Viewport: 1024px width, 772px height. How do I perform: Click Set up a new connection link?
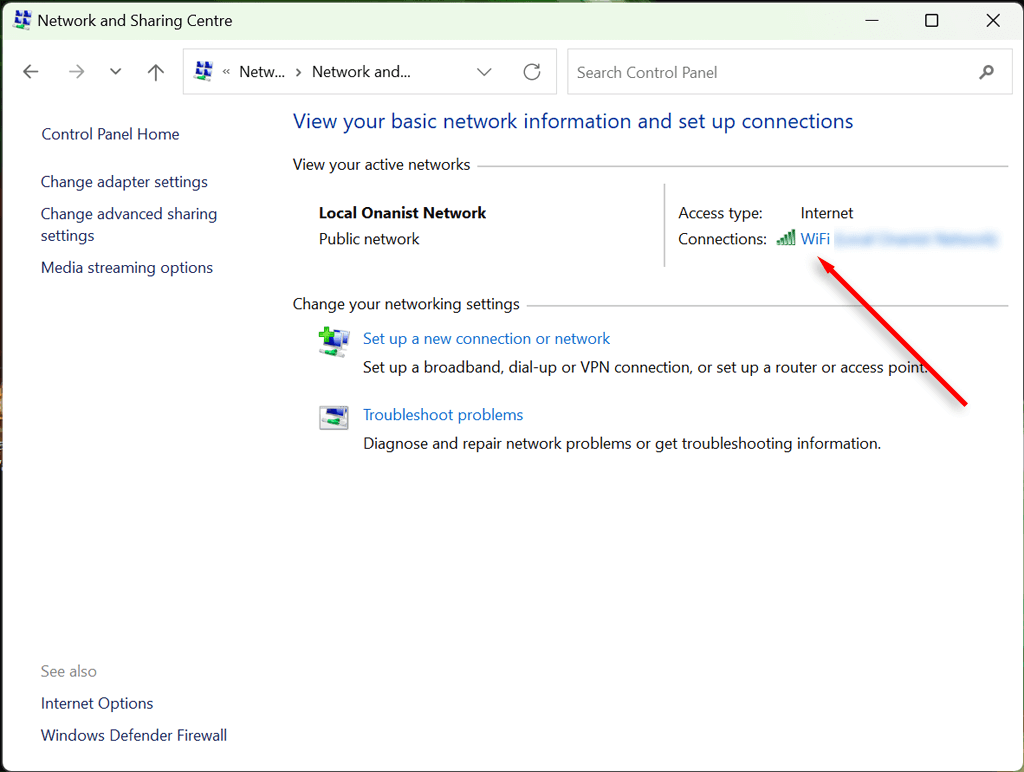tap(486, 339)
